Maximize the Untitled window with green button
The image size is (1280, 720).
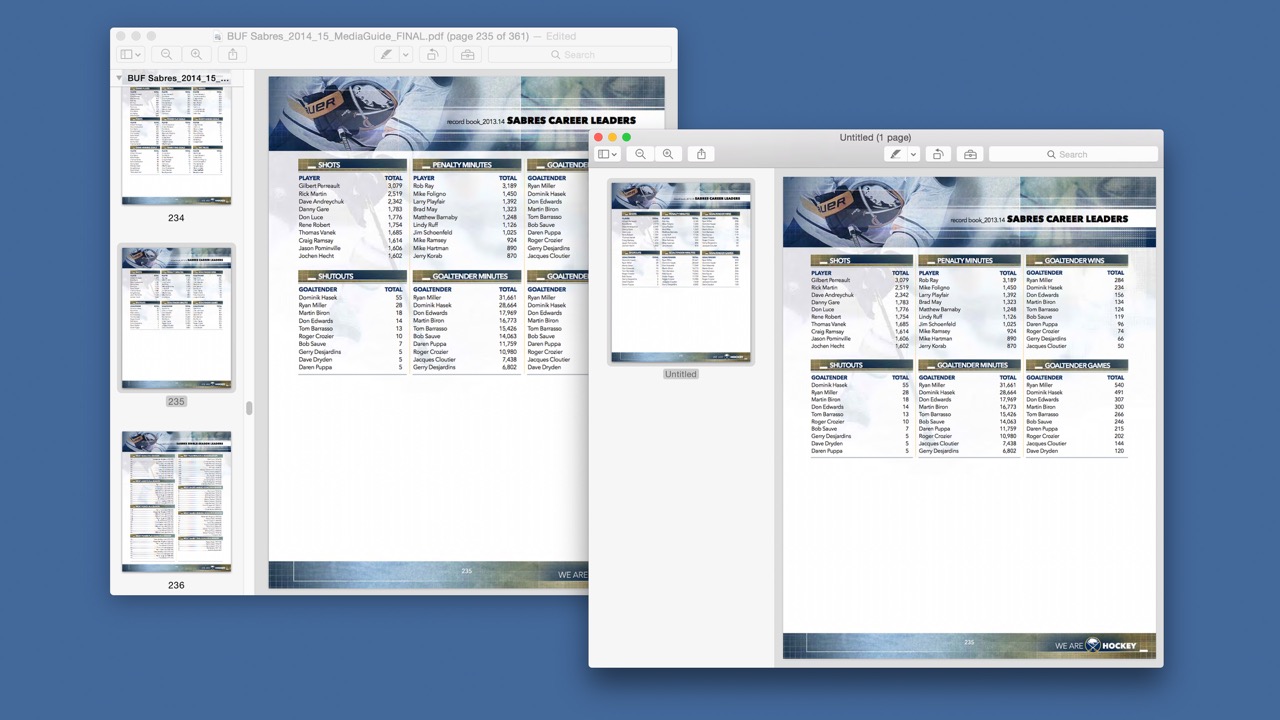627,137
